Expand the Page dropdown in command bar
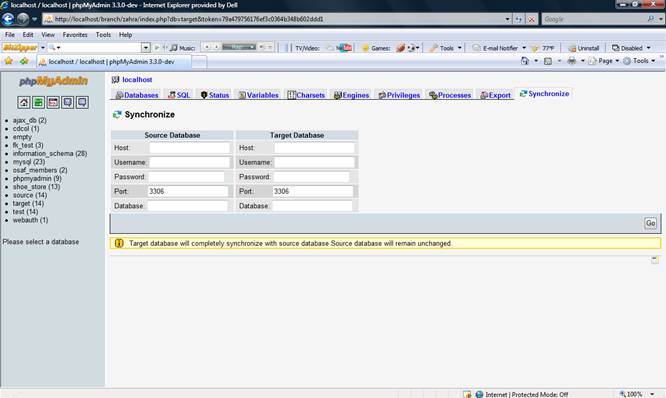The image size is (666, 398). [617, 61]
